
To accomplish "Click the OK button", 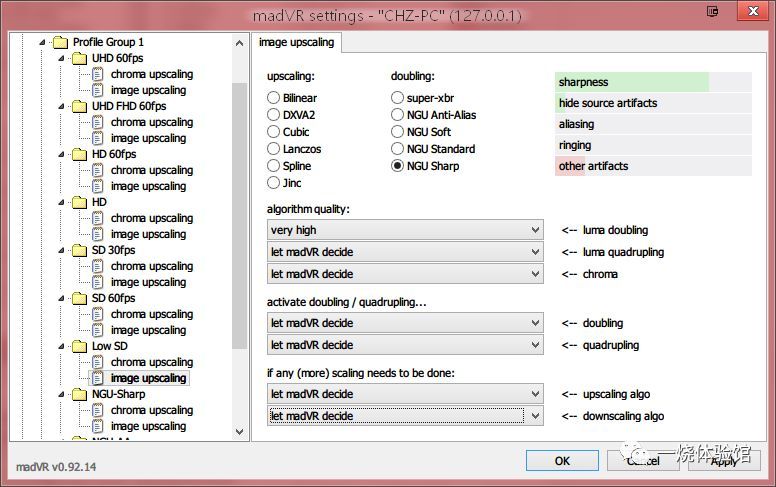I will 562,461.
